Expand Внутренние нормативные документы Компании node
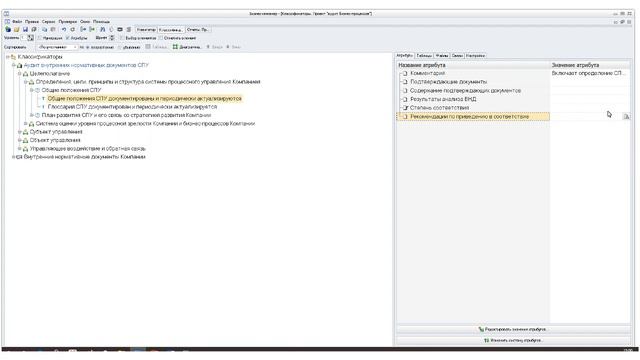Screen dimensions: 640x360 click(x=13, y=157)
